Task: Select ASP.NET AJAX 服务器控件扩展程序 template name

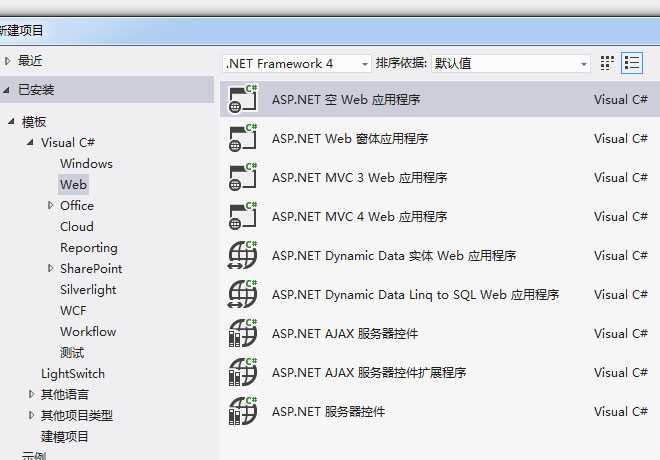Action: coord(369,372)
